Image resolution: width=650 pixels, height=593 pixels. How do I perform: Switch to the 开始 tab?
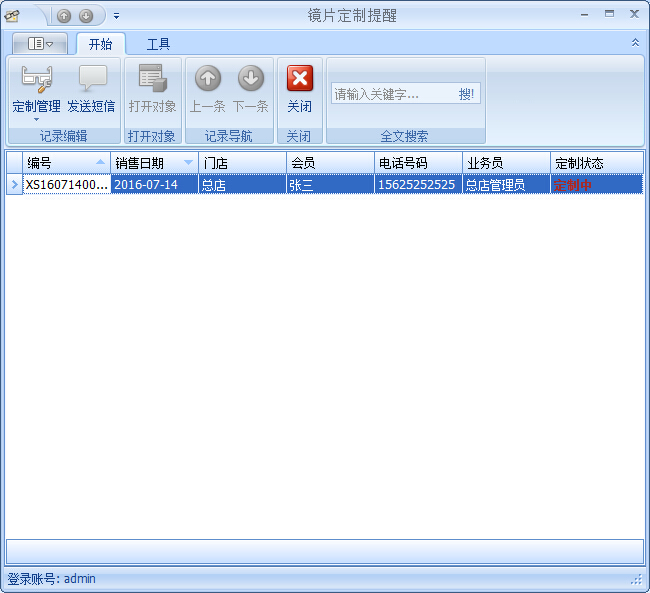coord(100,44)
